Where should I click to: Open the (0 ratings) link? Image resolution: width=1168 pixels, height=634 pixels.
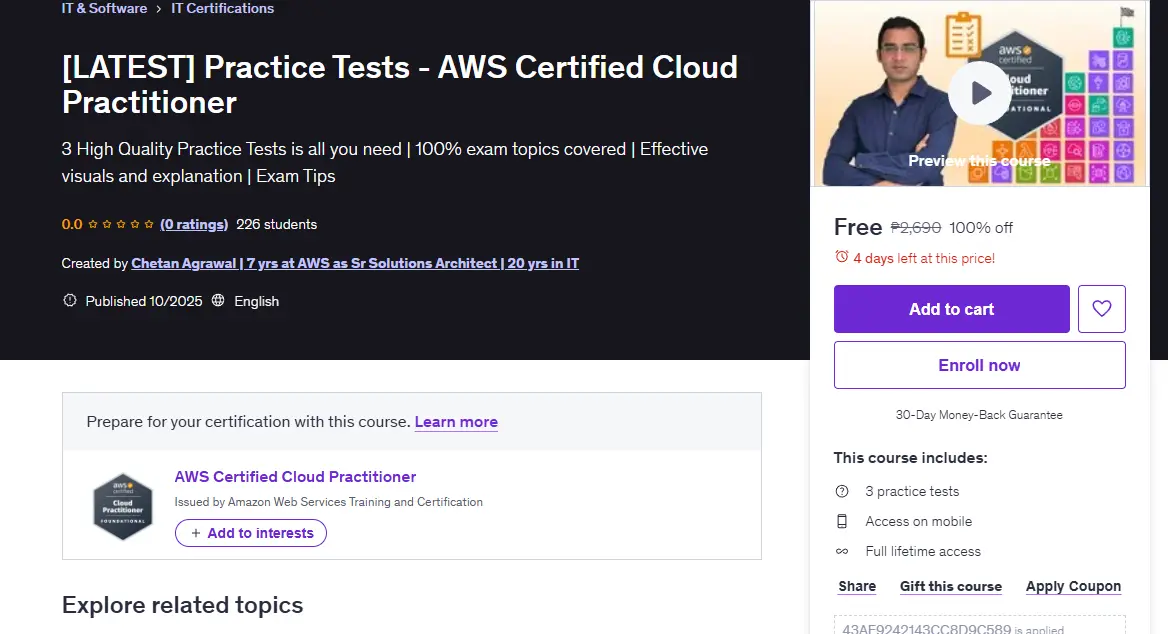point(194,224)
